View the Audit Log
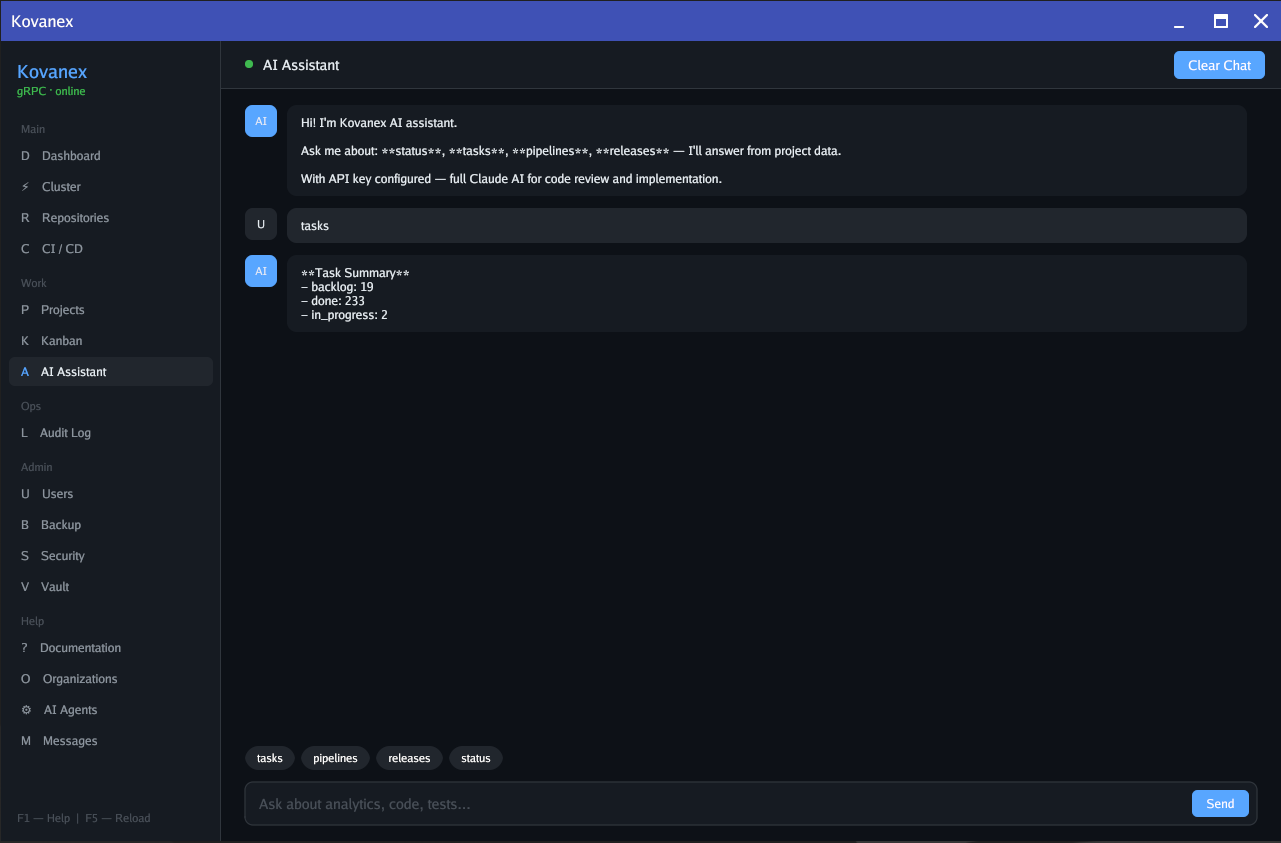The width and height of the screenshot is (1281, 843). 65,432
